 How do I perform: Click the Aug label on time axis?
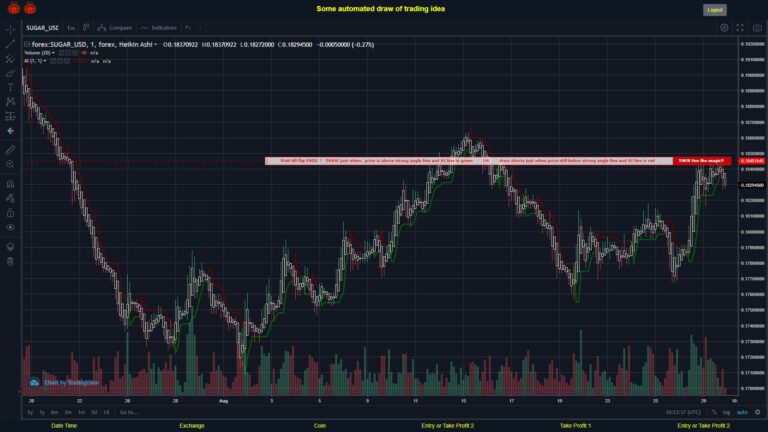(223, 401)
